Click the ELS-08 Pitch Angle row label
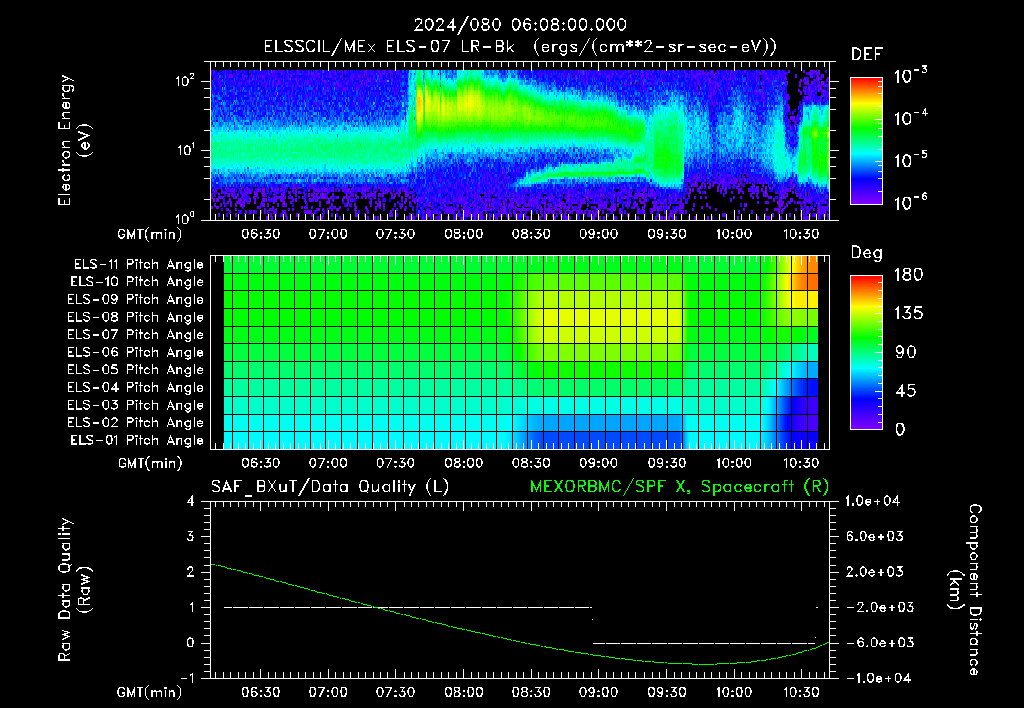 (x=136, y=317)
